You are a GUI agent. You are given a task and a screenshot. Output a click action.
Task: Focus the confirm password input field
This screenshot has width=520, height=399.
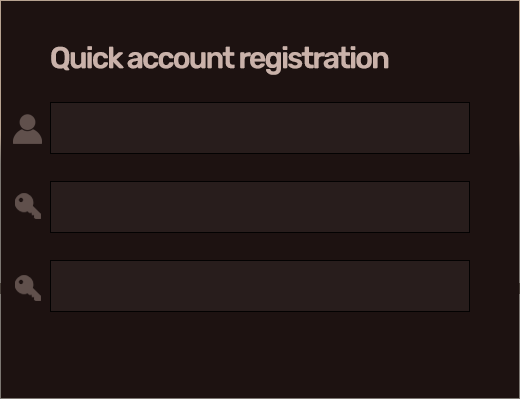pyautogui.click(x=260, y=286)
